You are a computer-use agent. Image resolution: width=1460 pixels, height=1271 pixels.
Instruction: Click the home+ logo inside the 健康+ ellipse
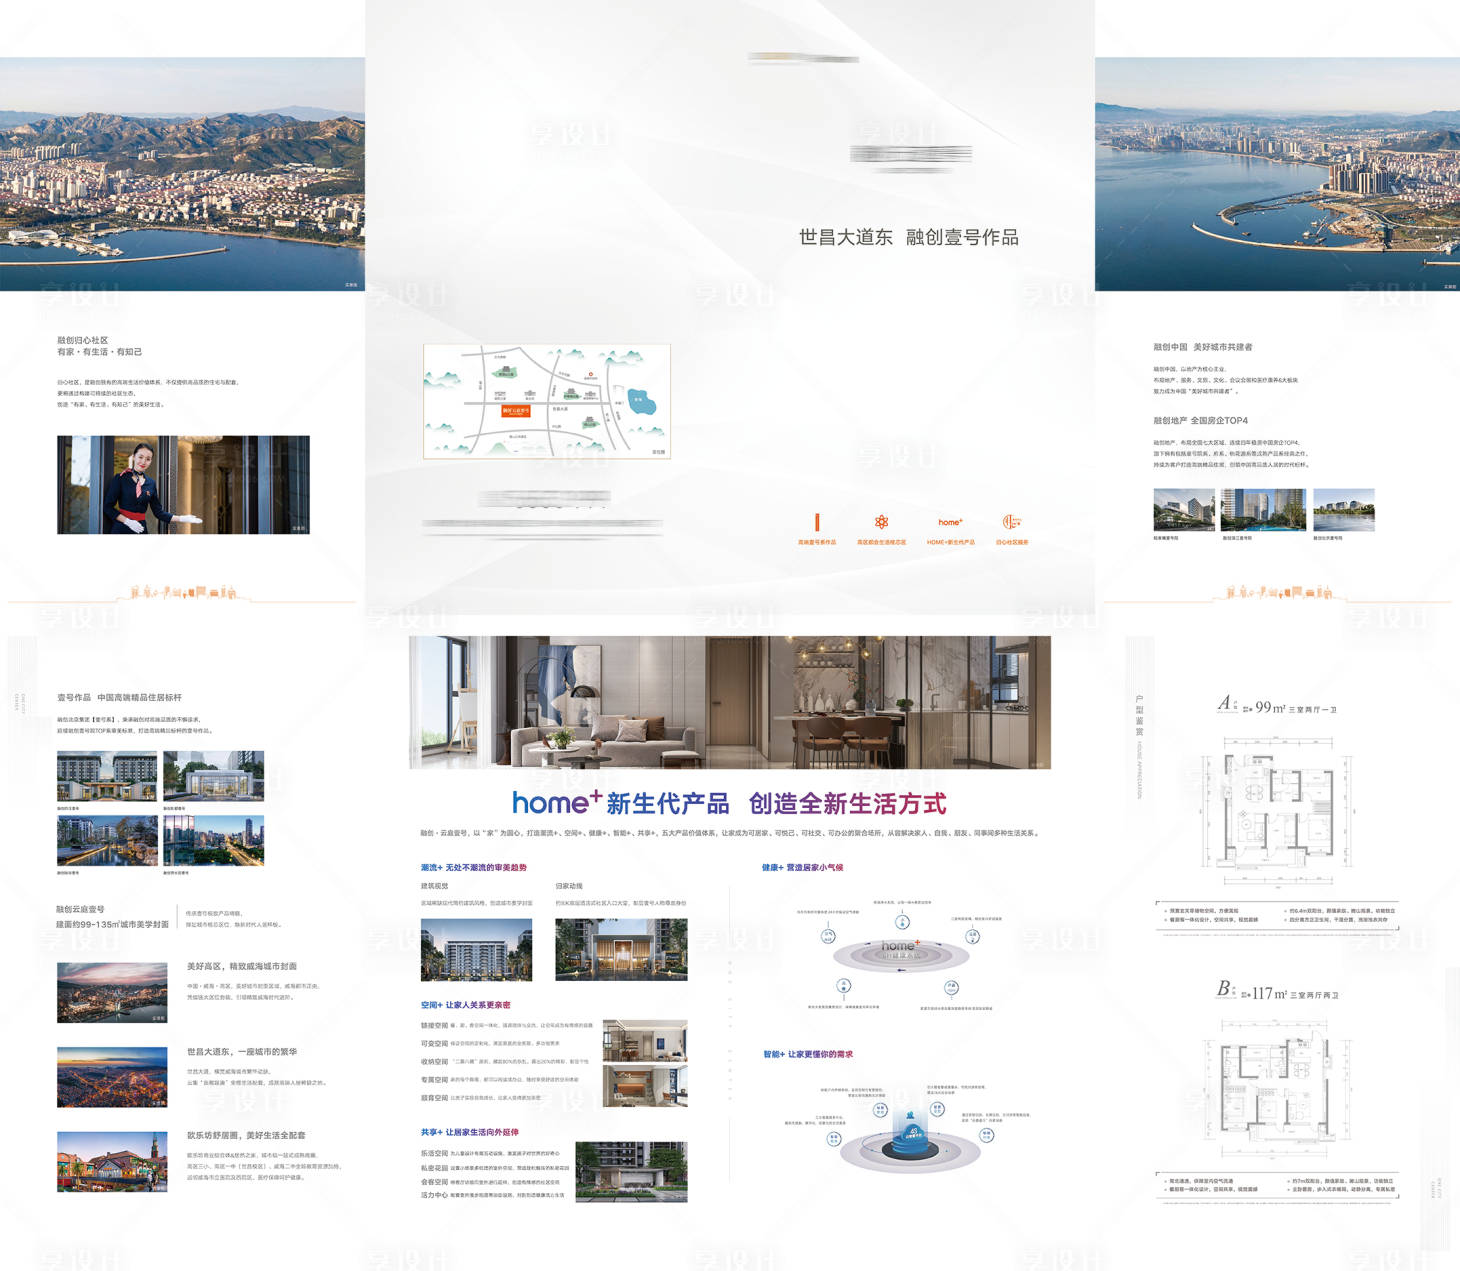click(x=900, y=945)
